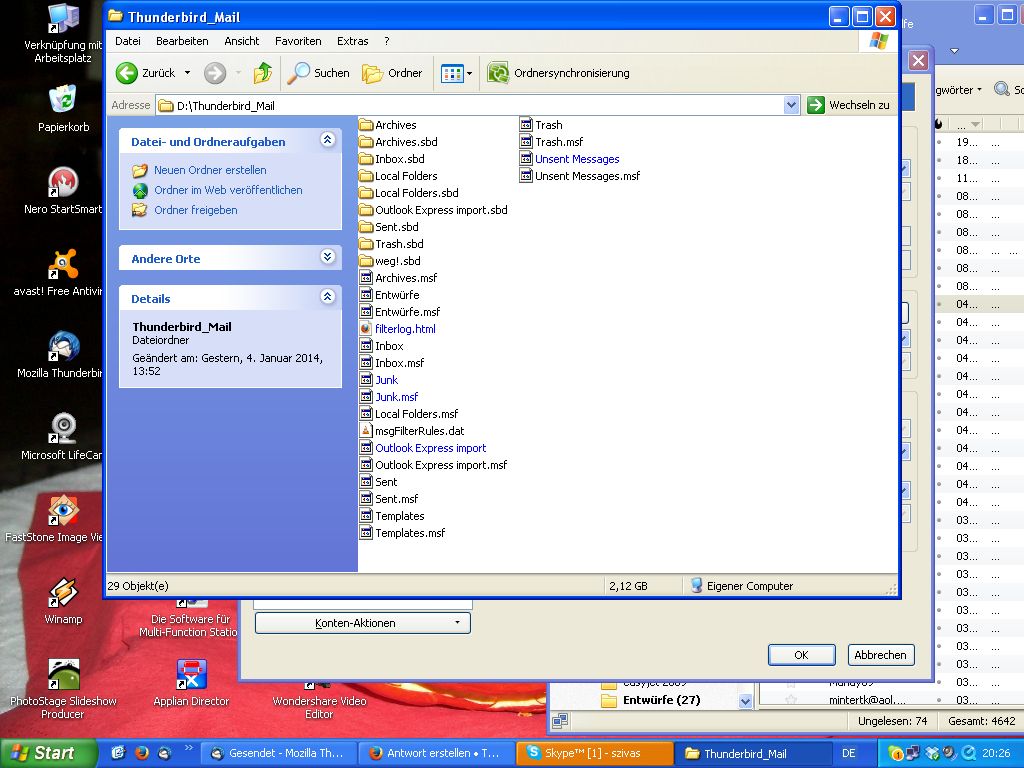
Task: Open Suchen search tool
Action: (319, 73)
